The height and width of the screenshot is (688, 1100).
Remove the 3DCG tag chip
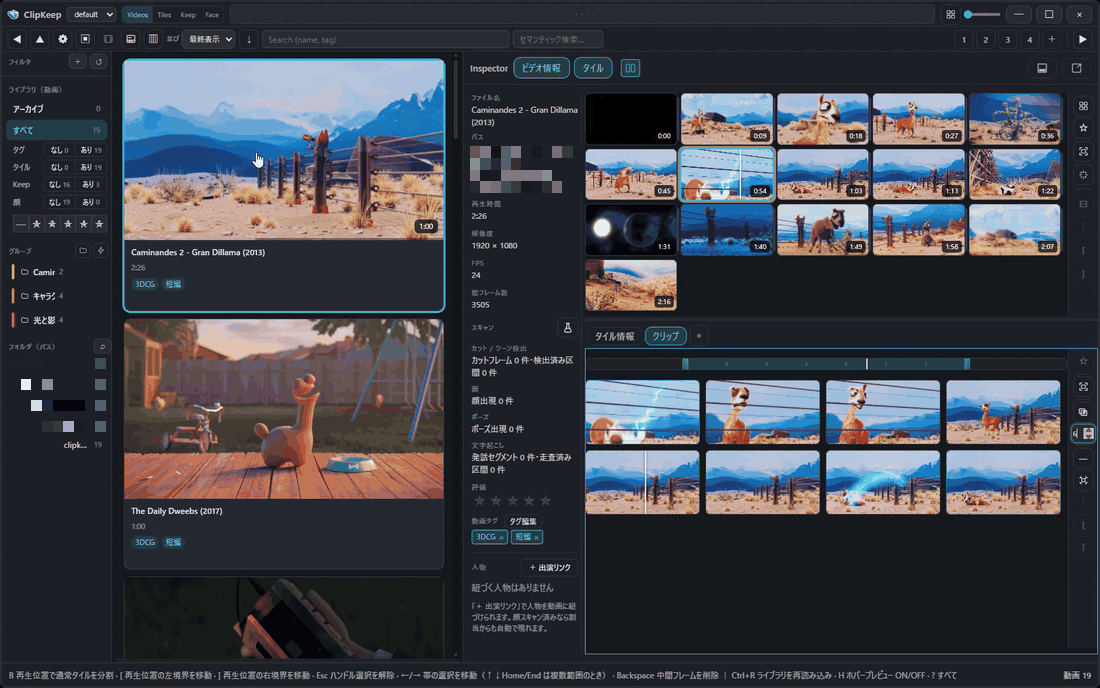[x=501, y=537]
